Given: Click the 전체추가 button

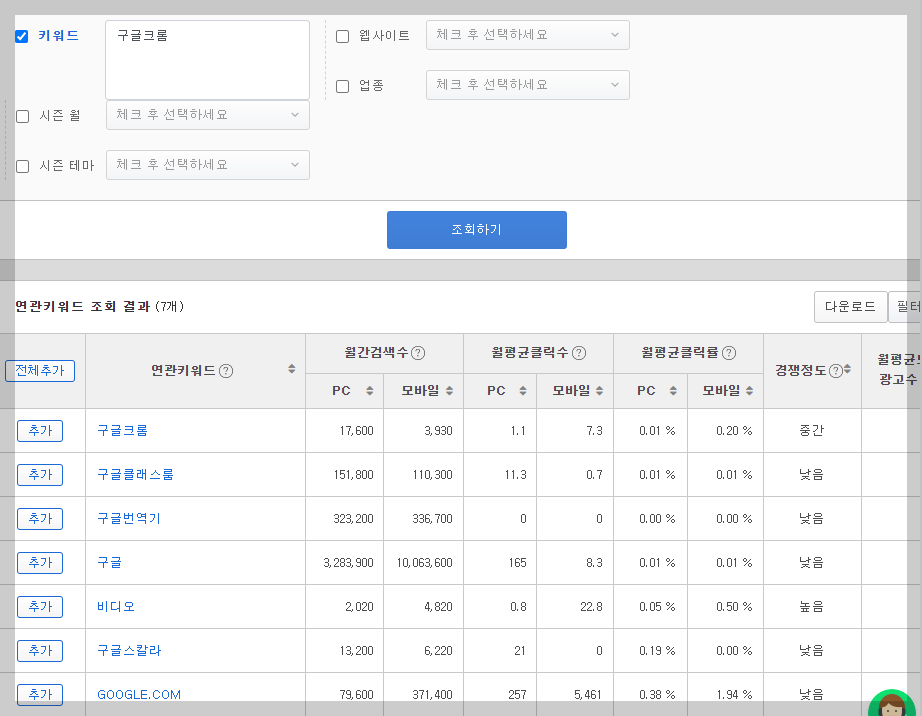Looking at the screenshot, I should (x=40, y=371).
